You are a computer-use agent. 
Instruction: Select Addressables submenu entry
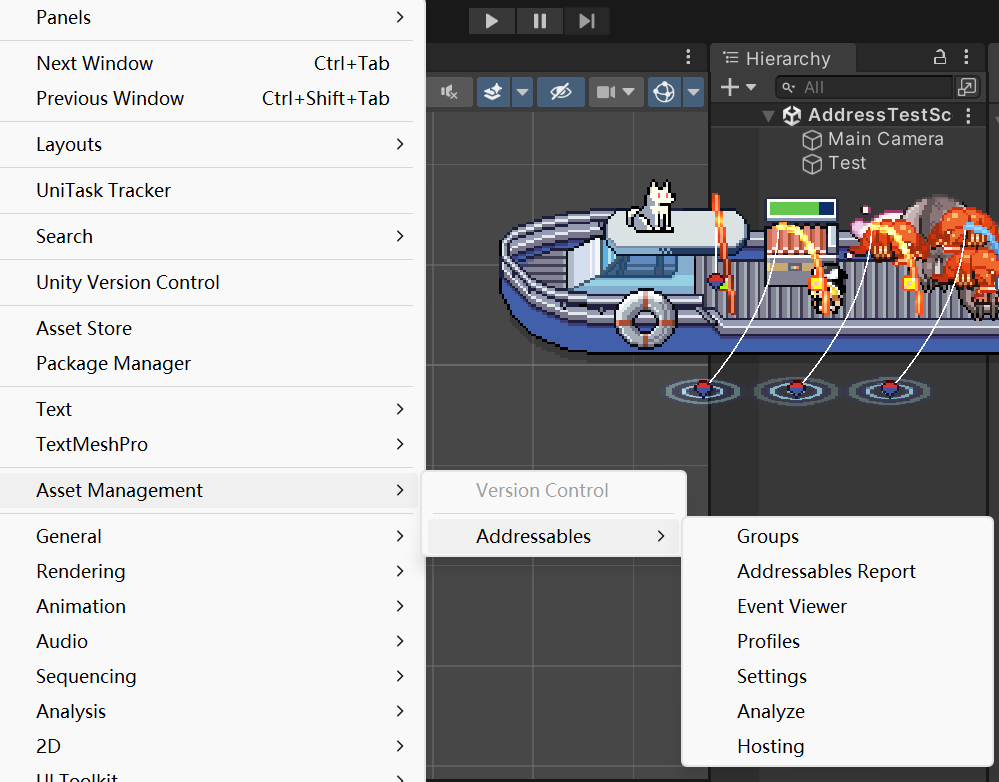[554, 537]
